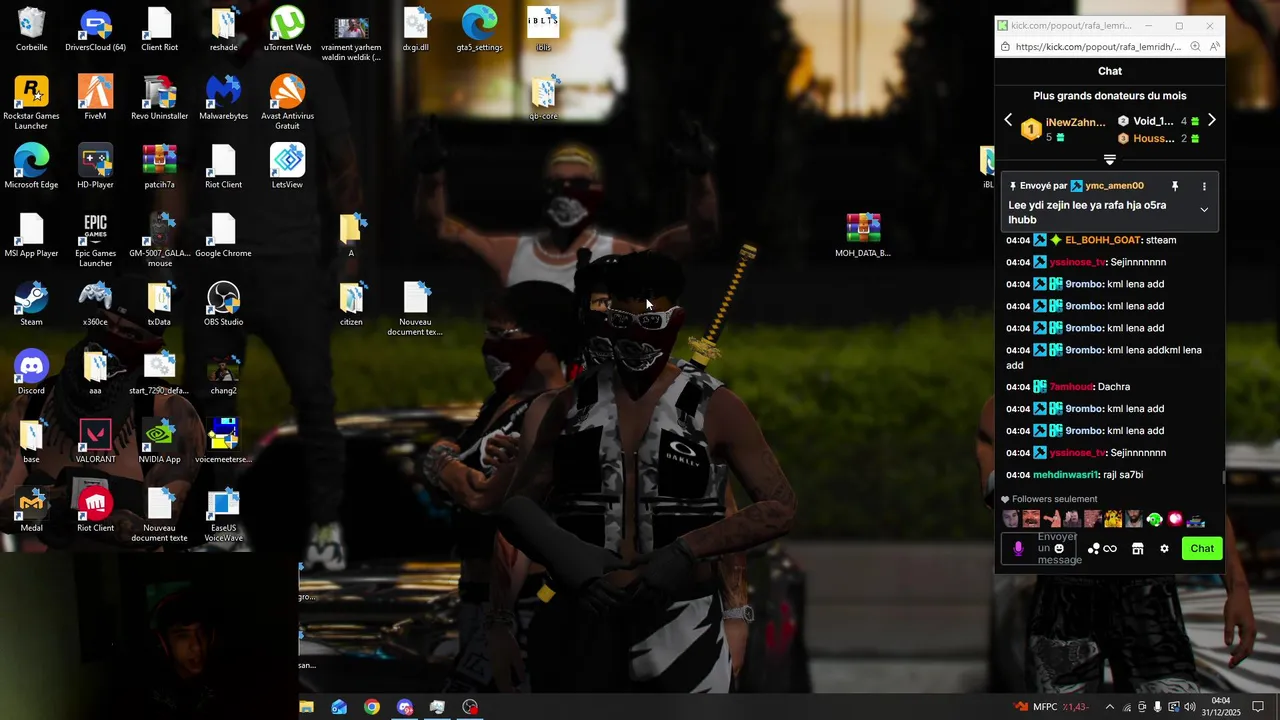
Task: Open Google Chrome from the taskbar
Action: tap(372, 707)
